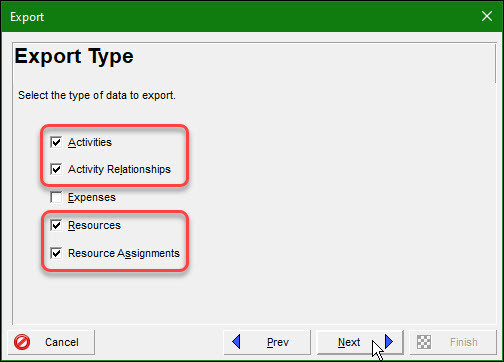Click the 'Export Type' heading text

click(x=74, y=56)
